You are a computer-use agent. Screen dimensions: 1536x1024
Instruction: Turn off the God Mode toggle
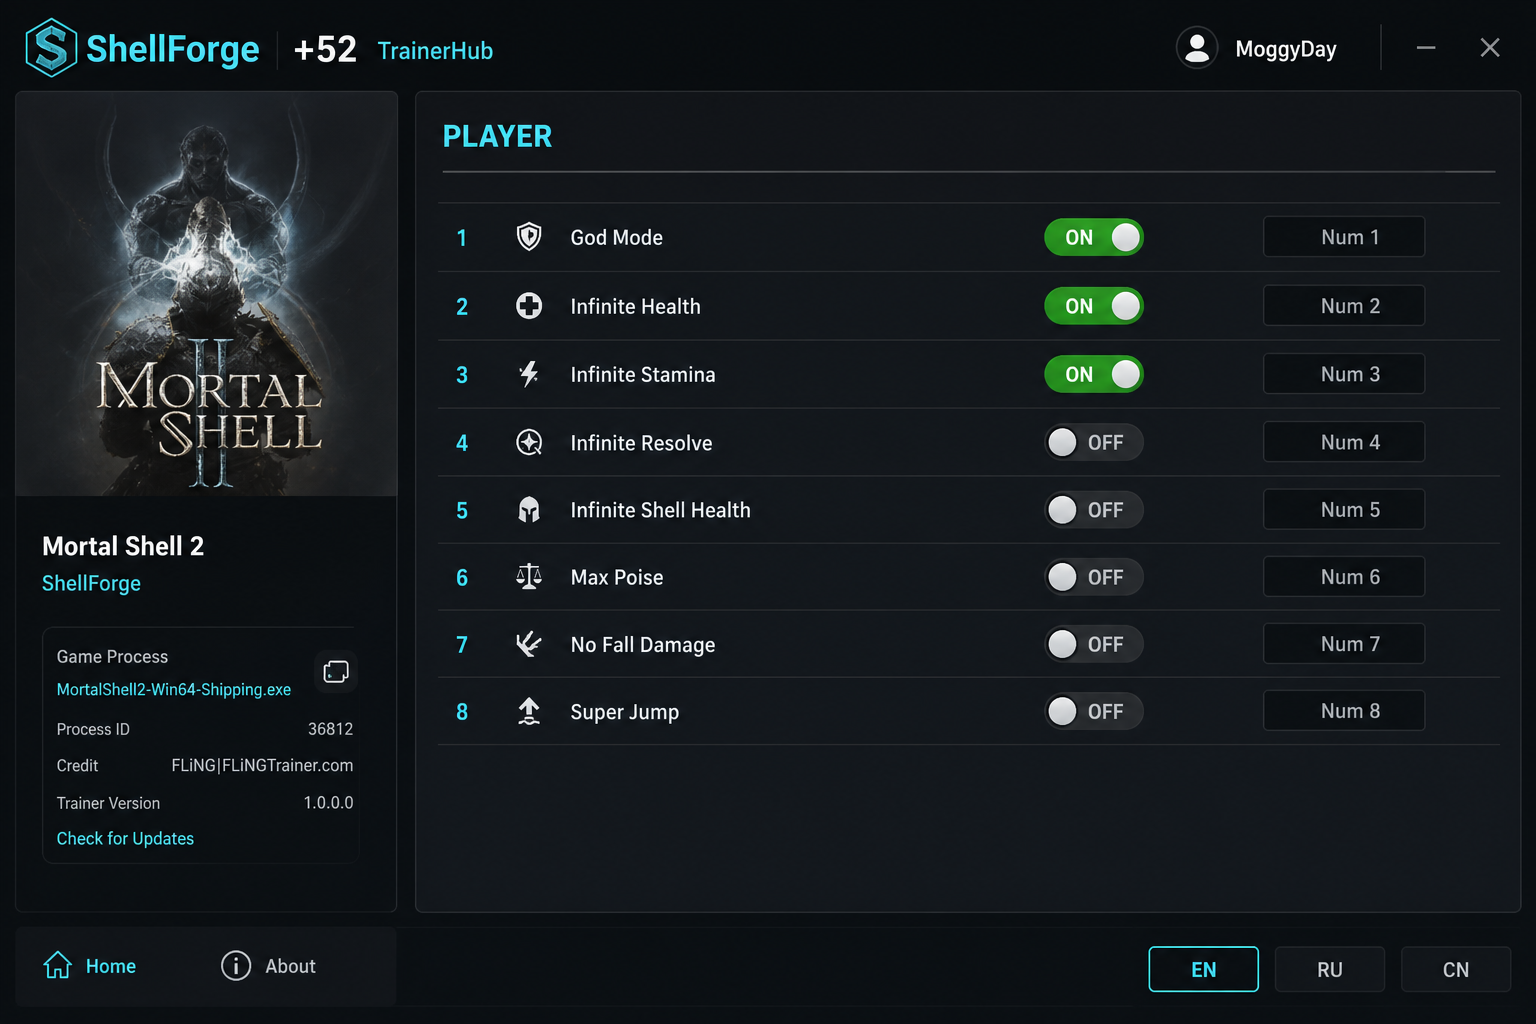tap(1094, 237)
